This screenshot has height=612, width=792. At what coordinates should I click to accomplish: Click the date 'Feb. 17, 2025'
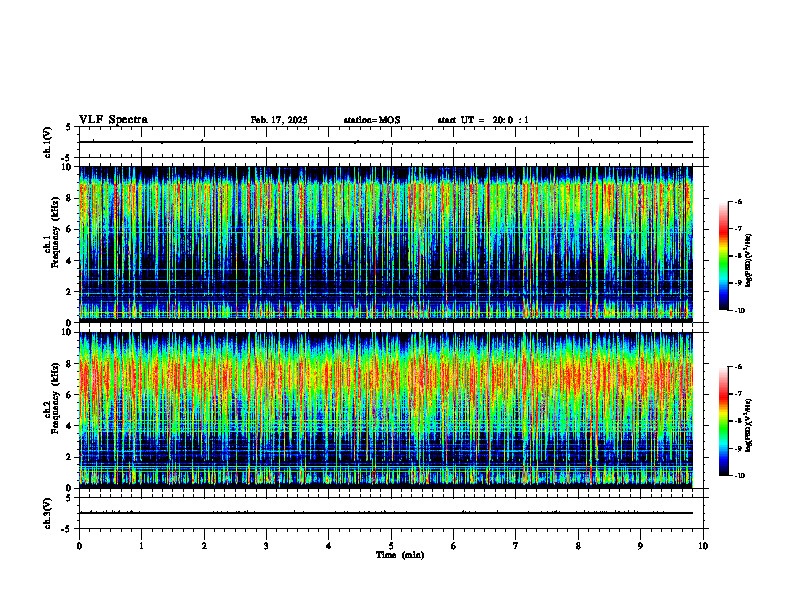[x=279, y=120]
